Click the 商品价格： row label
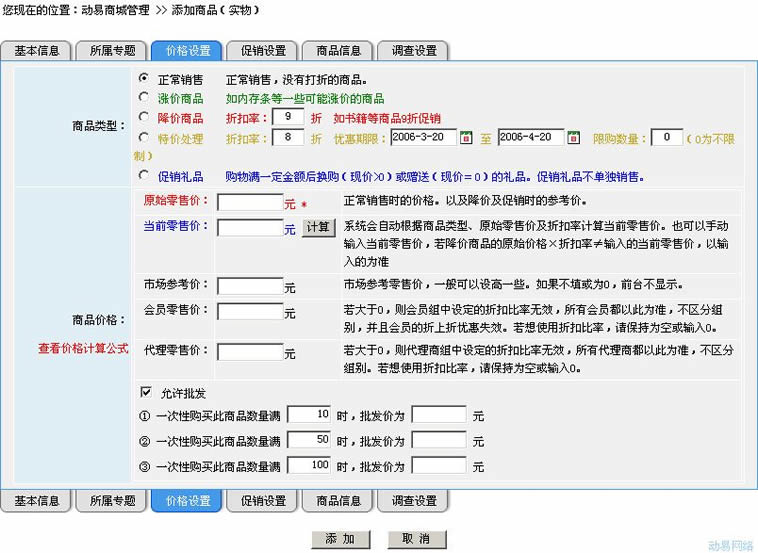This screenshot has height=553, width=758. 99,320
